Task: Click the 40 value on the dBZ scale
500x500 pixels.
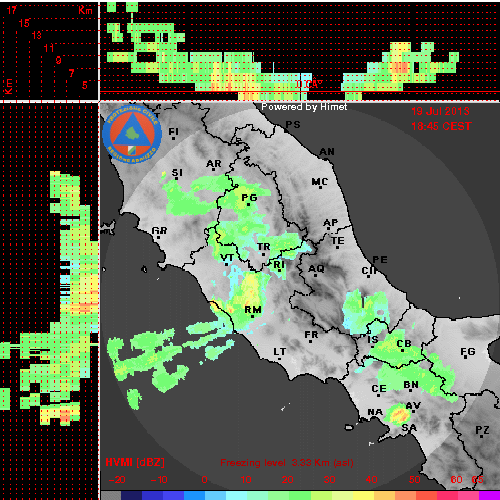Action: (x=371, y=480)
